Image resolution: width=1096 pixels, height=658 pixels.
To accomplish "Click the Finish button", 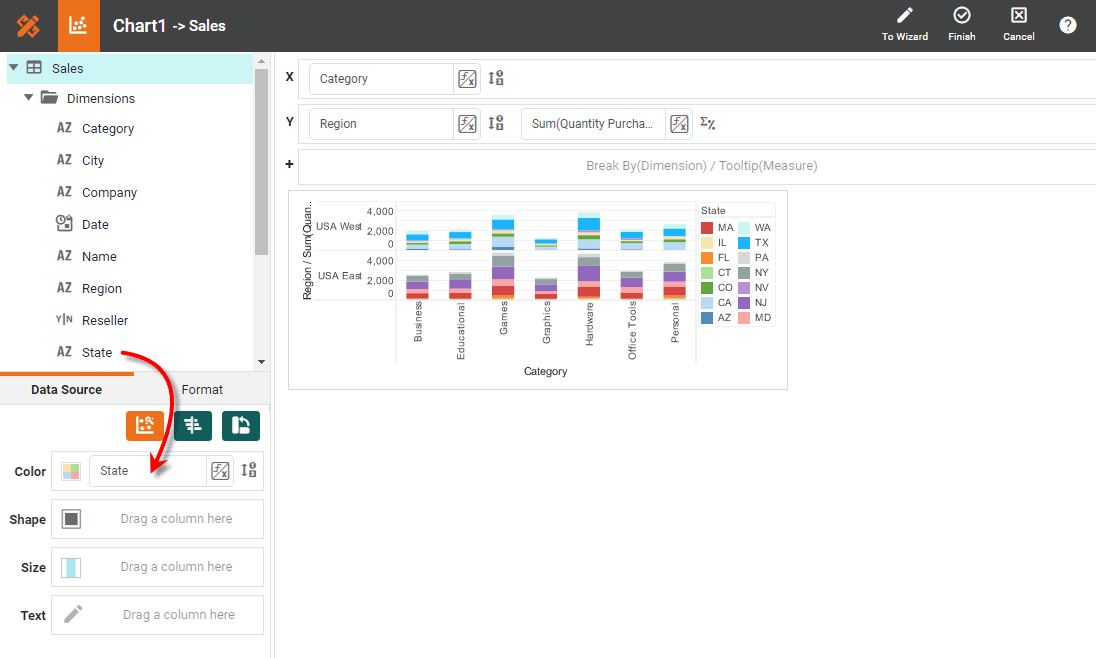I will (961, 24).
